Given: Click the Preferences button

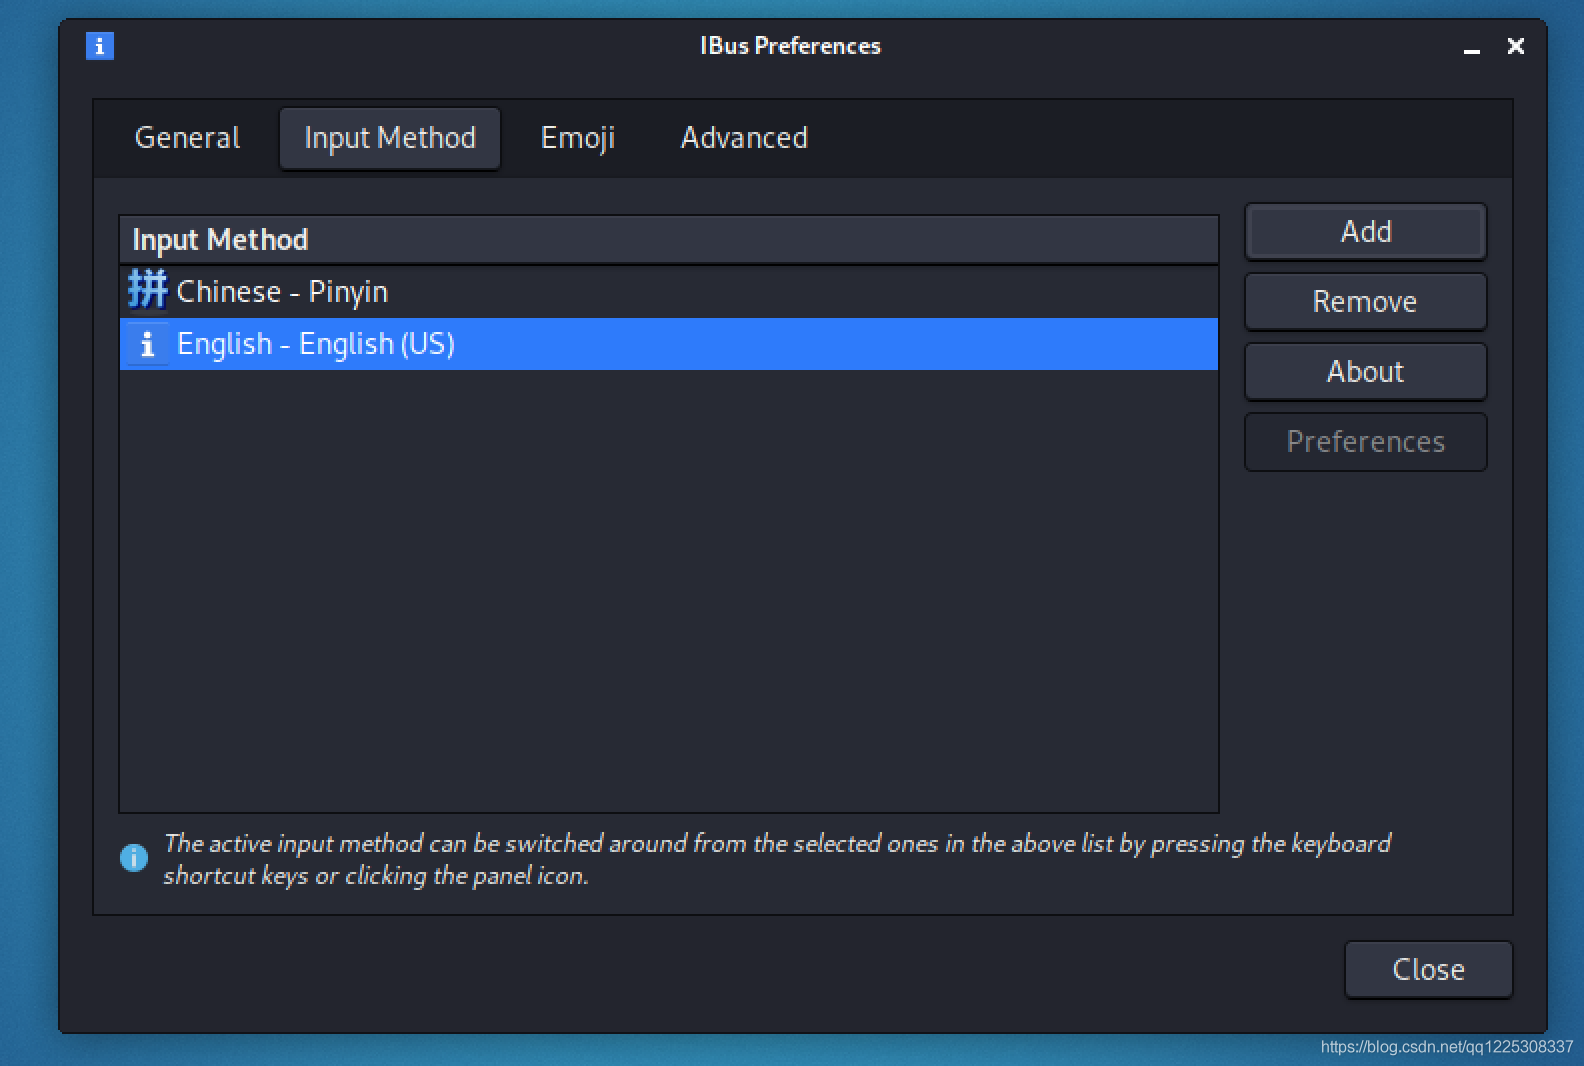Looking at the screenshot, I should point(1366,442).
